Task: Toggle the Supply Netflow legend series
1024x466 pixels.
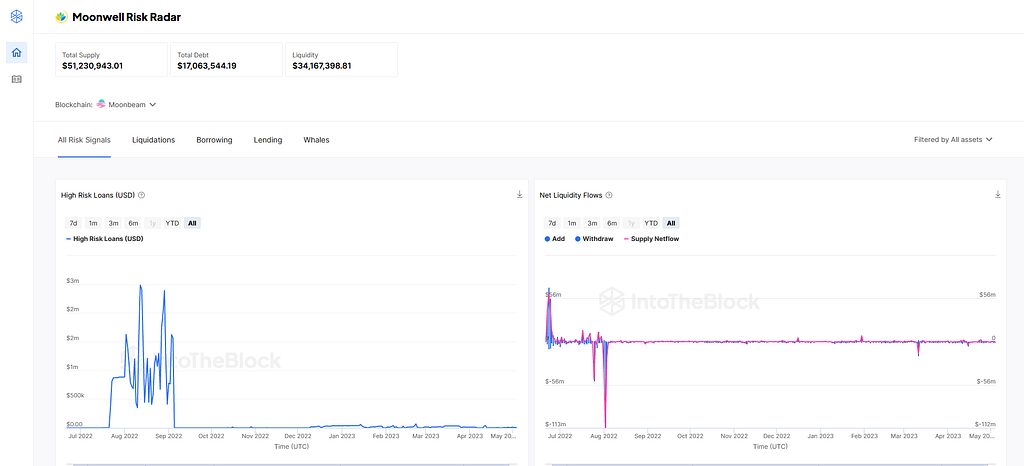Action: (652, 239)
